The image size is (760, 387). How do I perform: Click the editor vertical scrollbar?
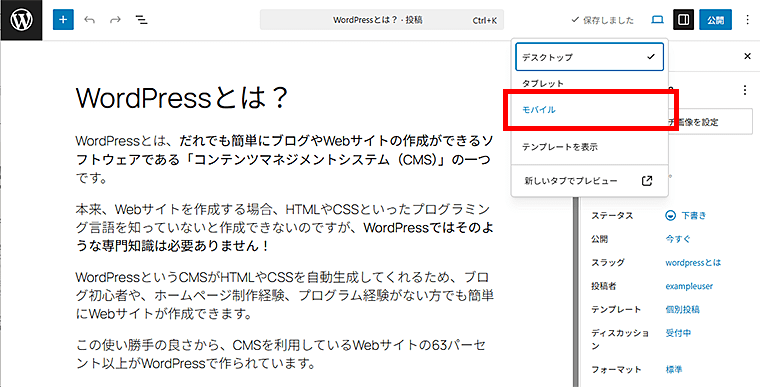(x=576, y=291)
